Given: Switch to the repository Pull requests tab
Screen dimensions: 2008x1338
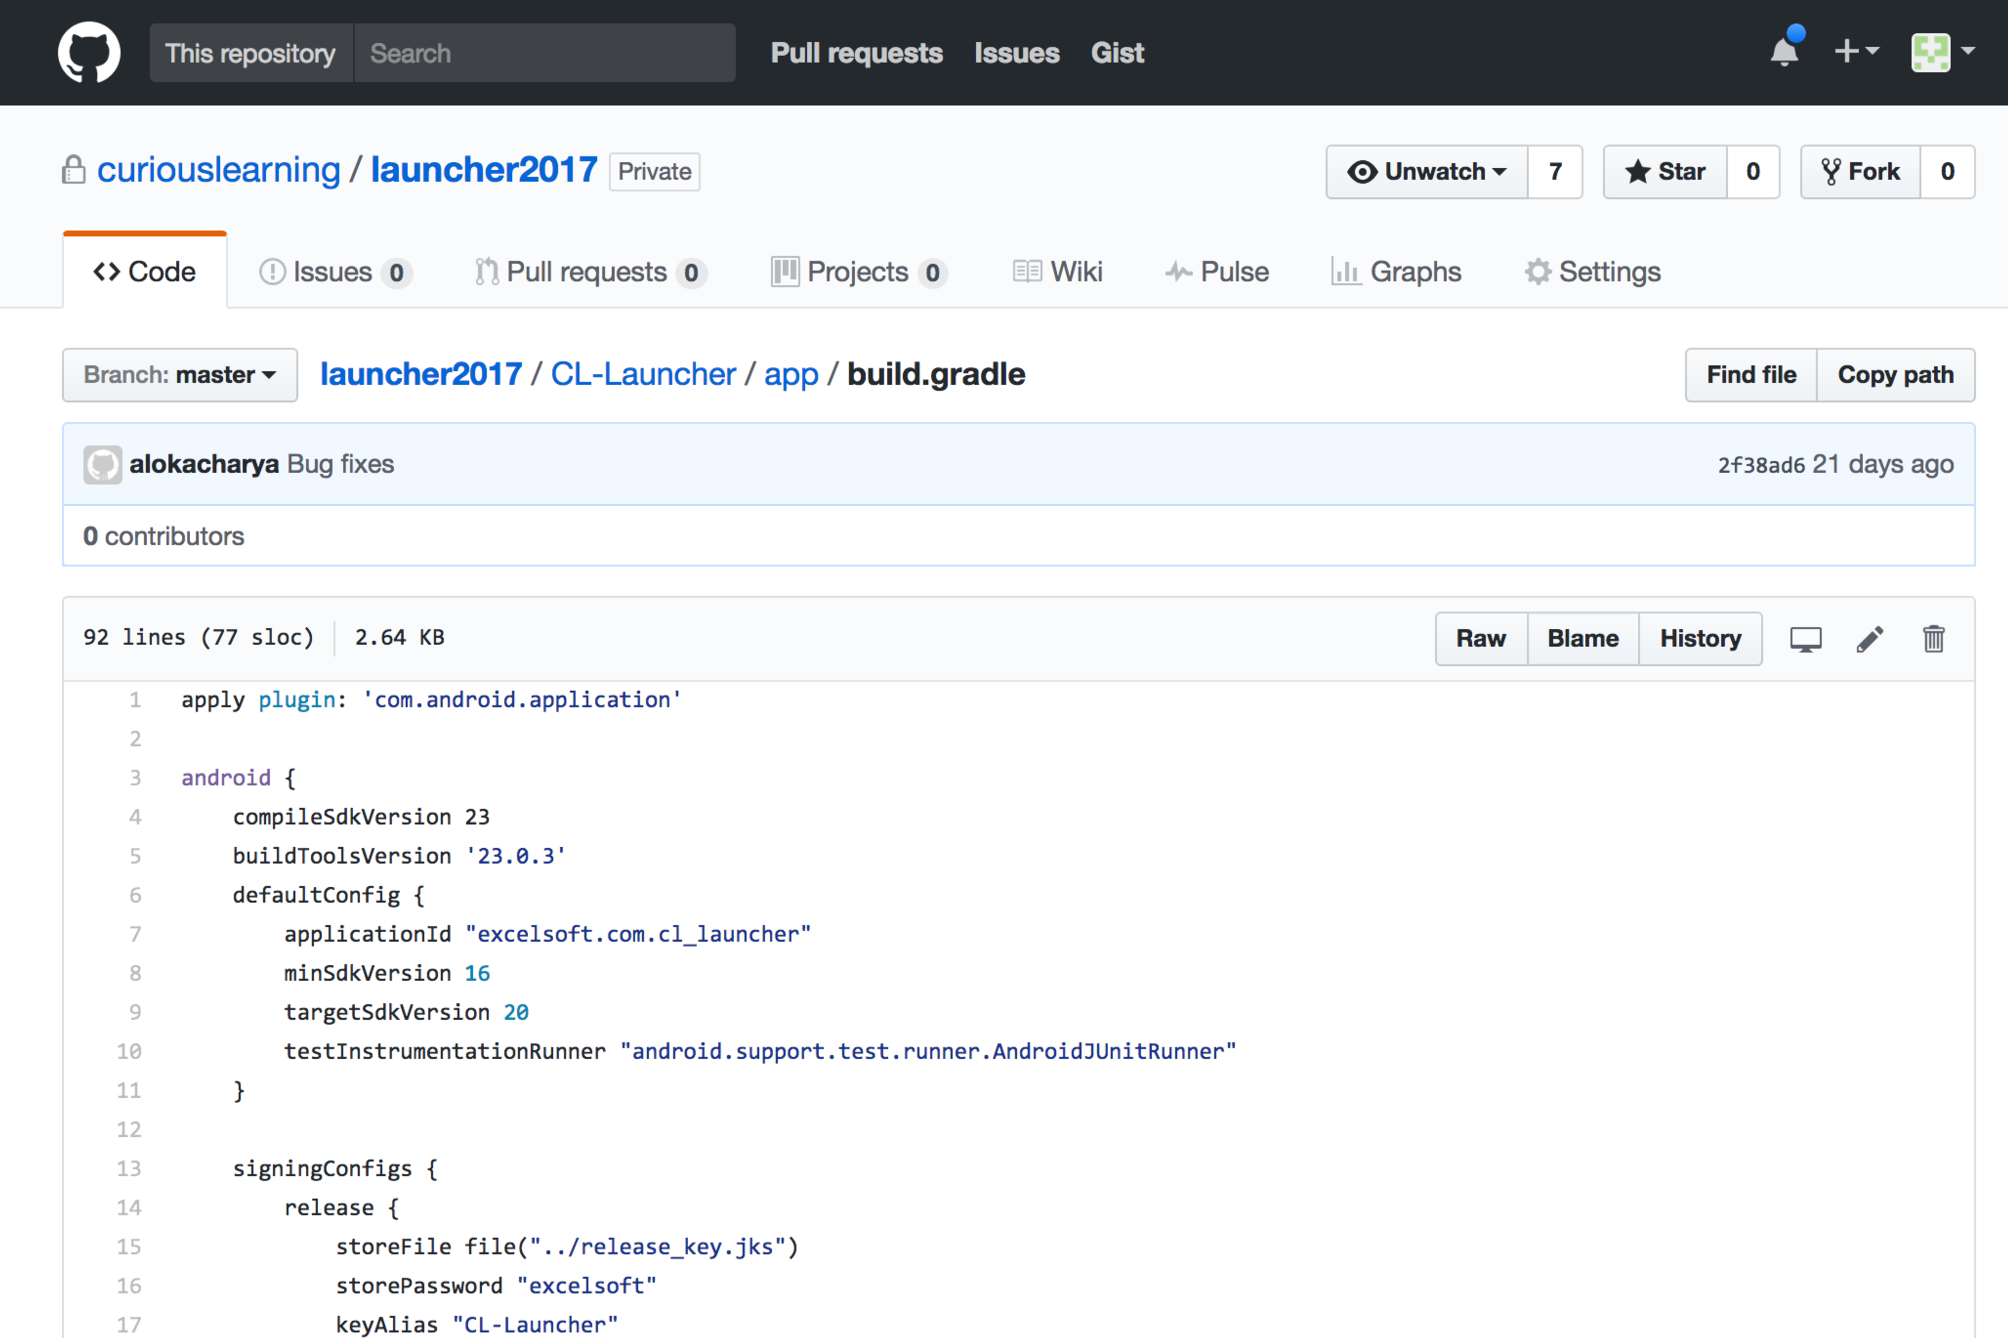Looking at the screenshot, I should point(590,272).
